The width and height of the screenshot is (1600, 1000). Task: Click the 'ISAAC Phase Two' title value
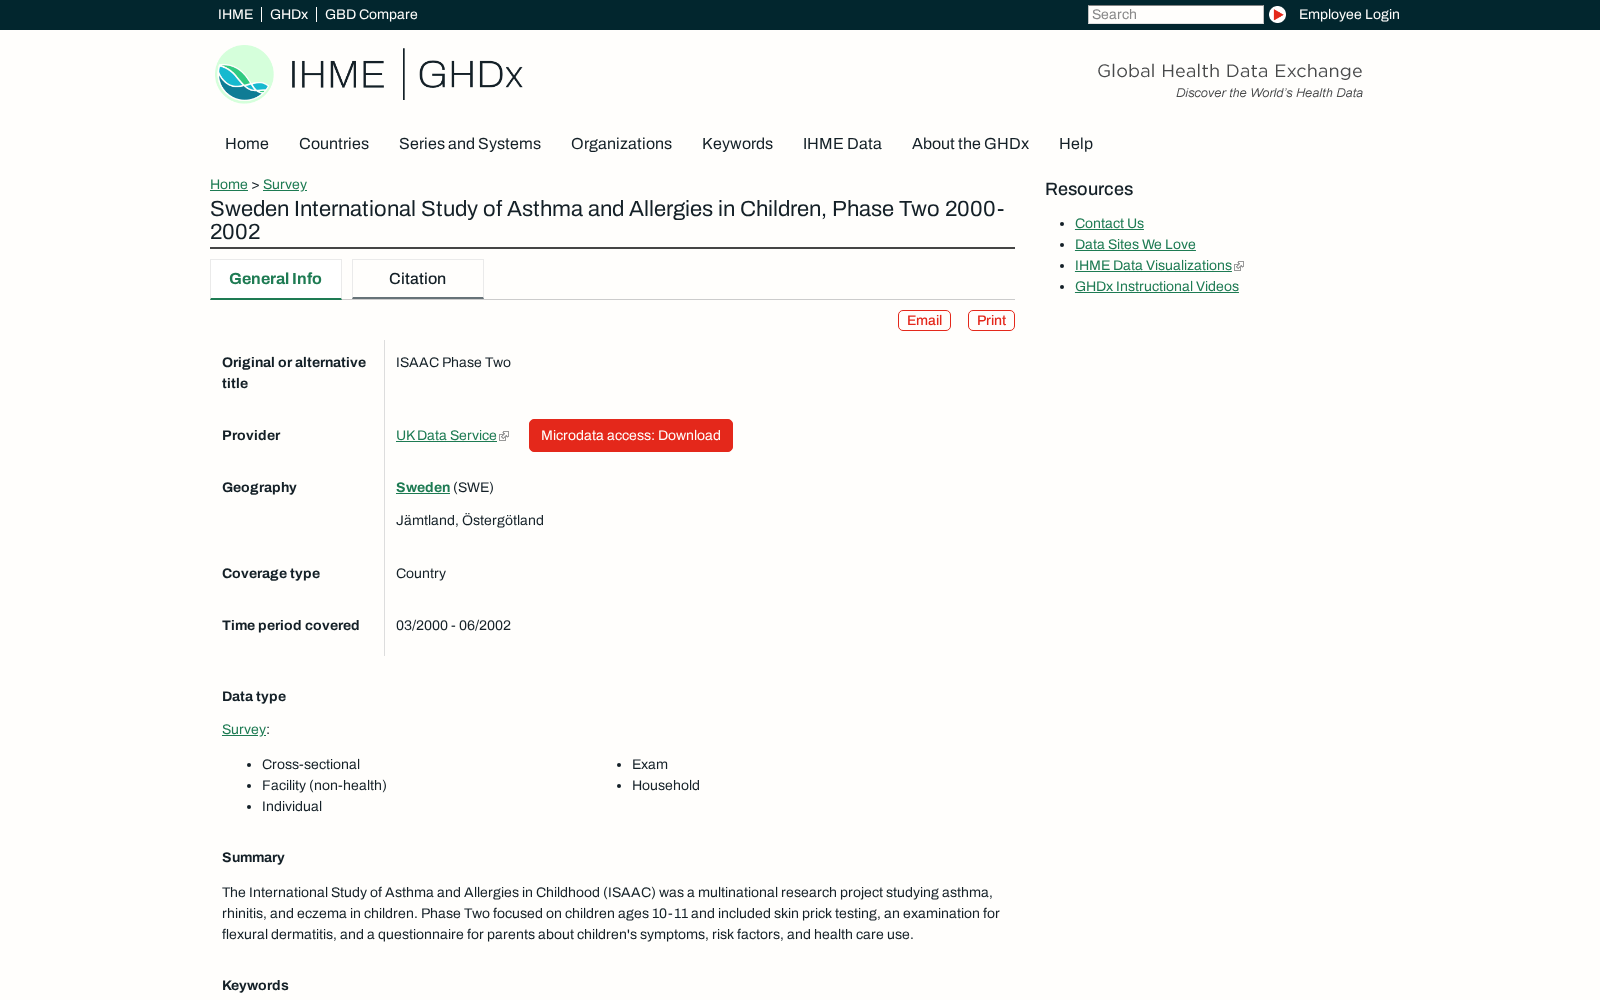pyautogui.click(x=453, y=362)
